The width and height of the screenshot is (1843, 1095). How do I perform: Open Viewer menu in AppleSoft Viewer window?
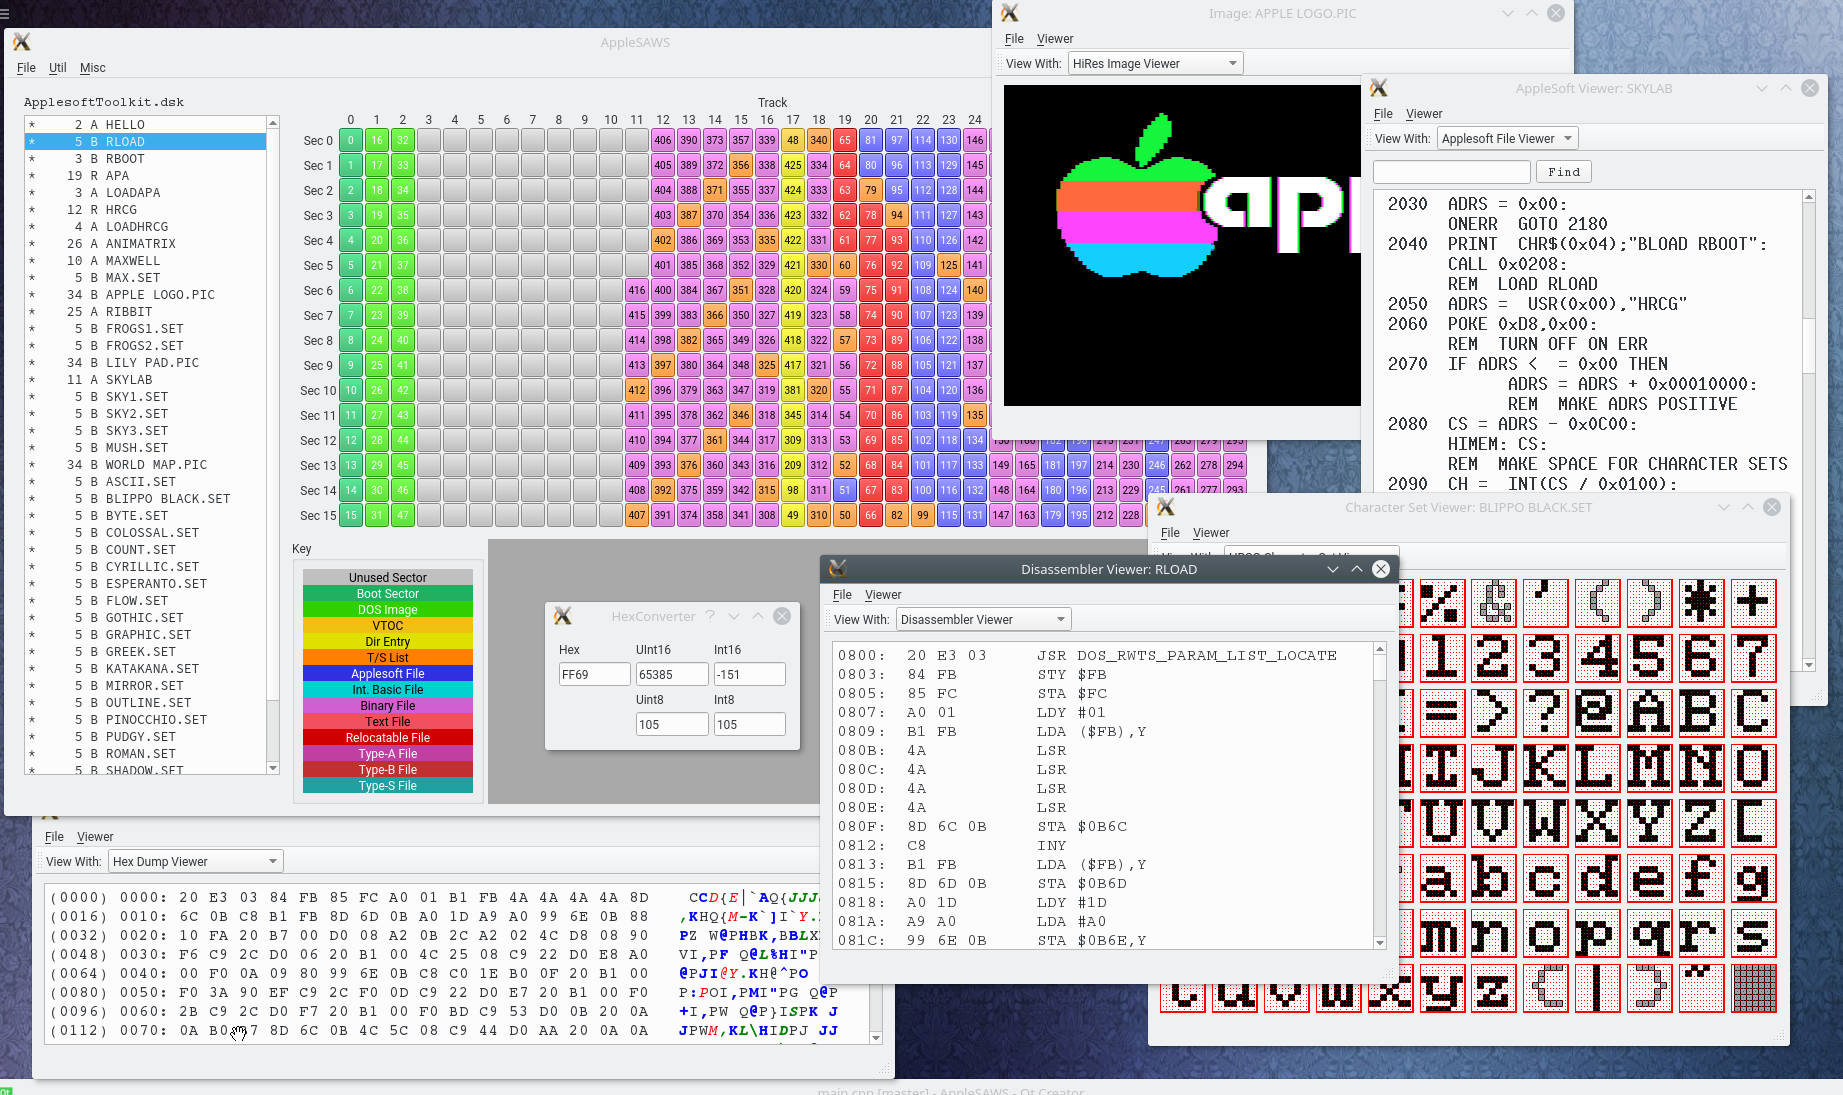click(1424, 113)
